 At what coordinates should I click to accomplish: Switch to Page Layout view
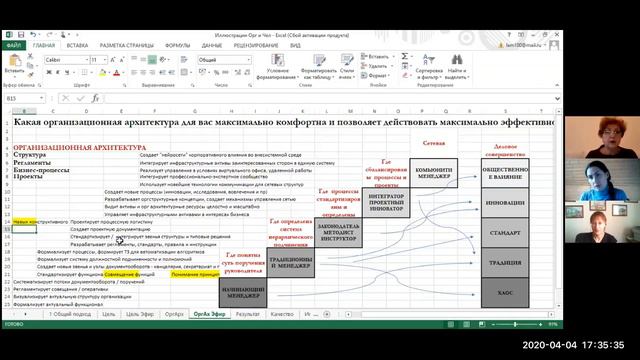(466, 324)
